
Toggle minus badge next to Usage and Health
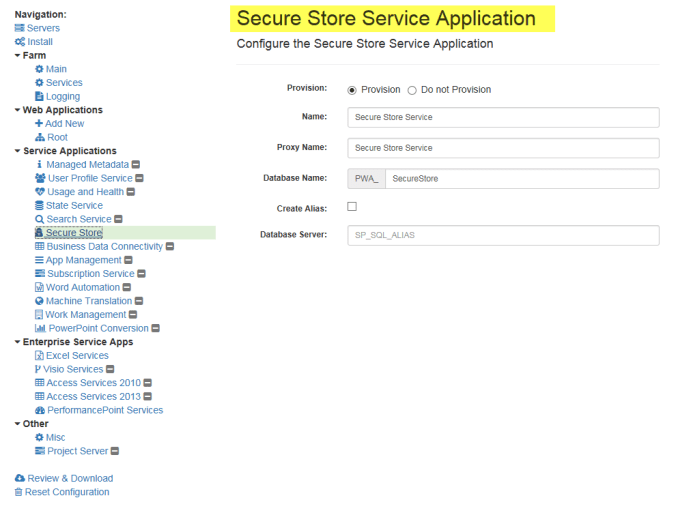tap(131, 192)
